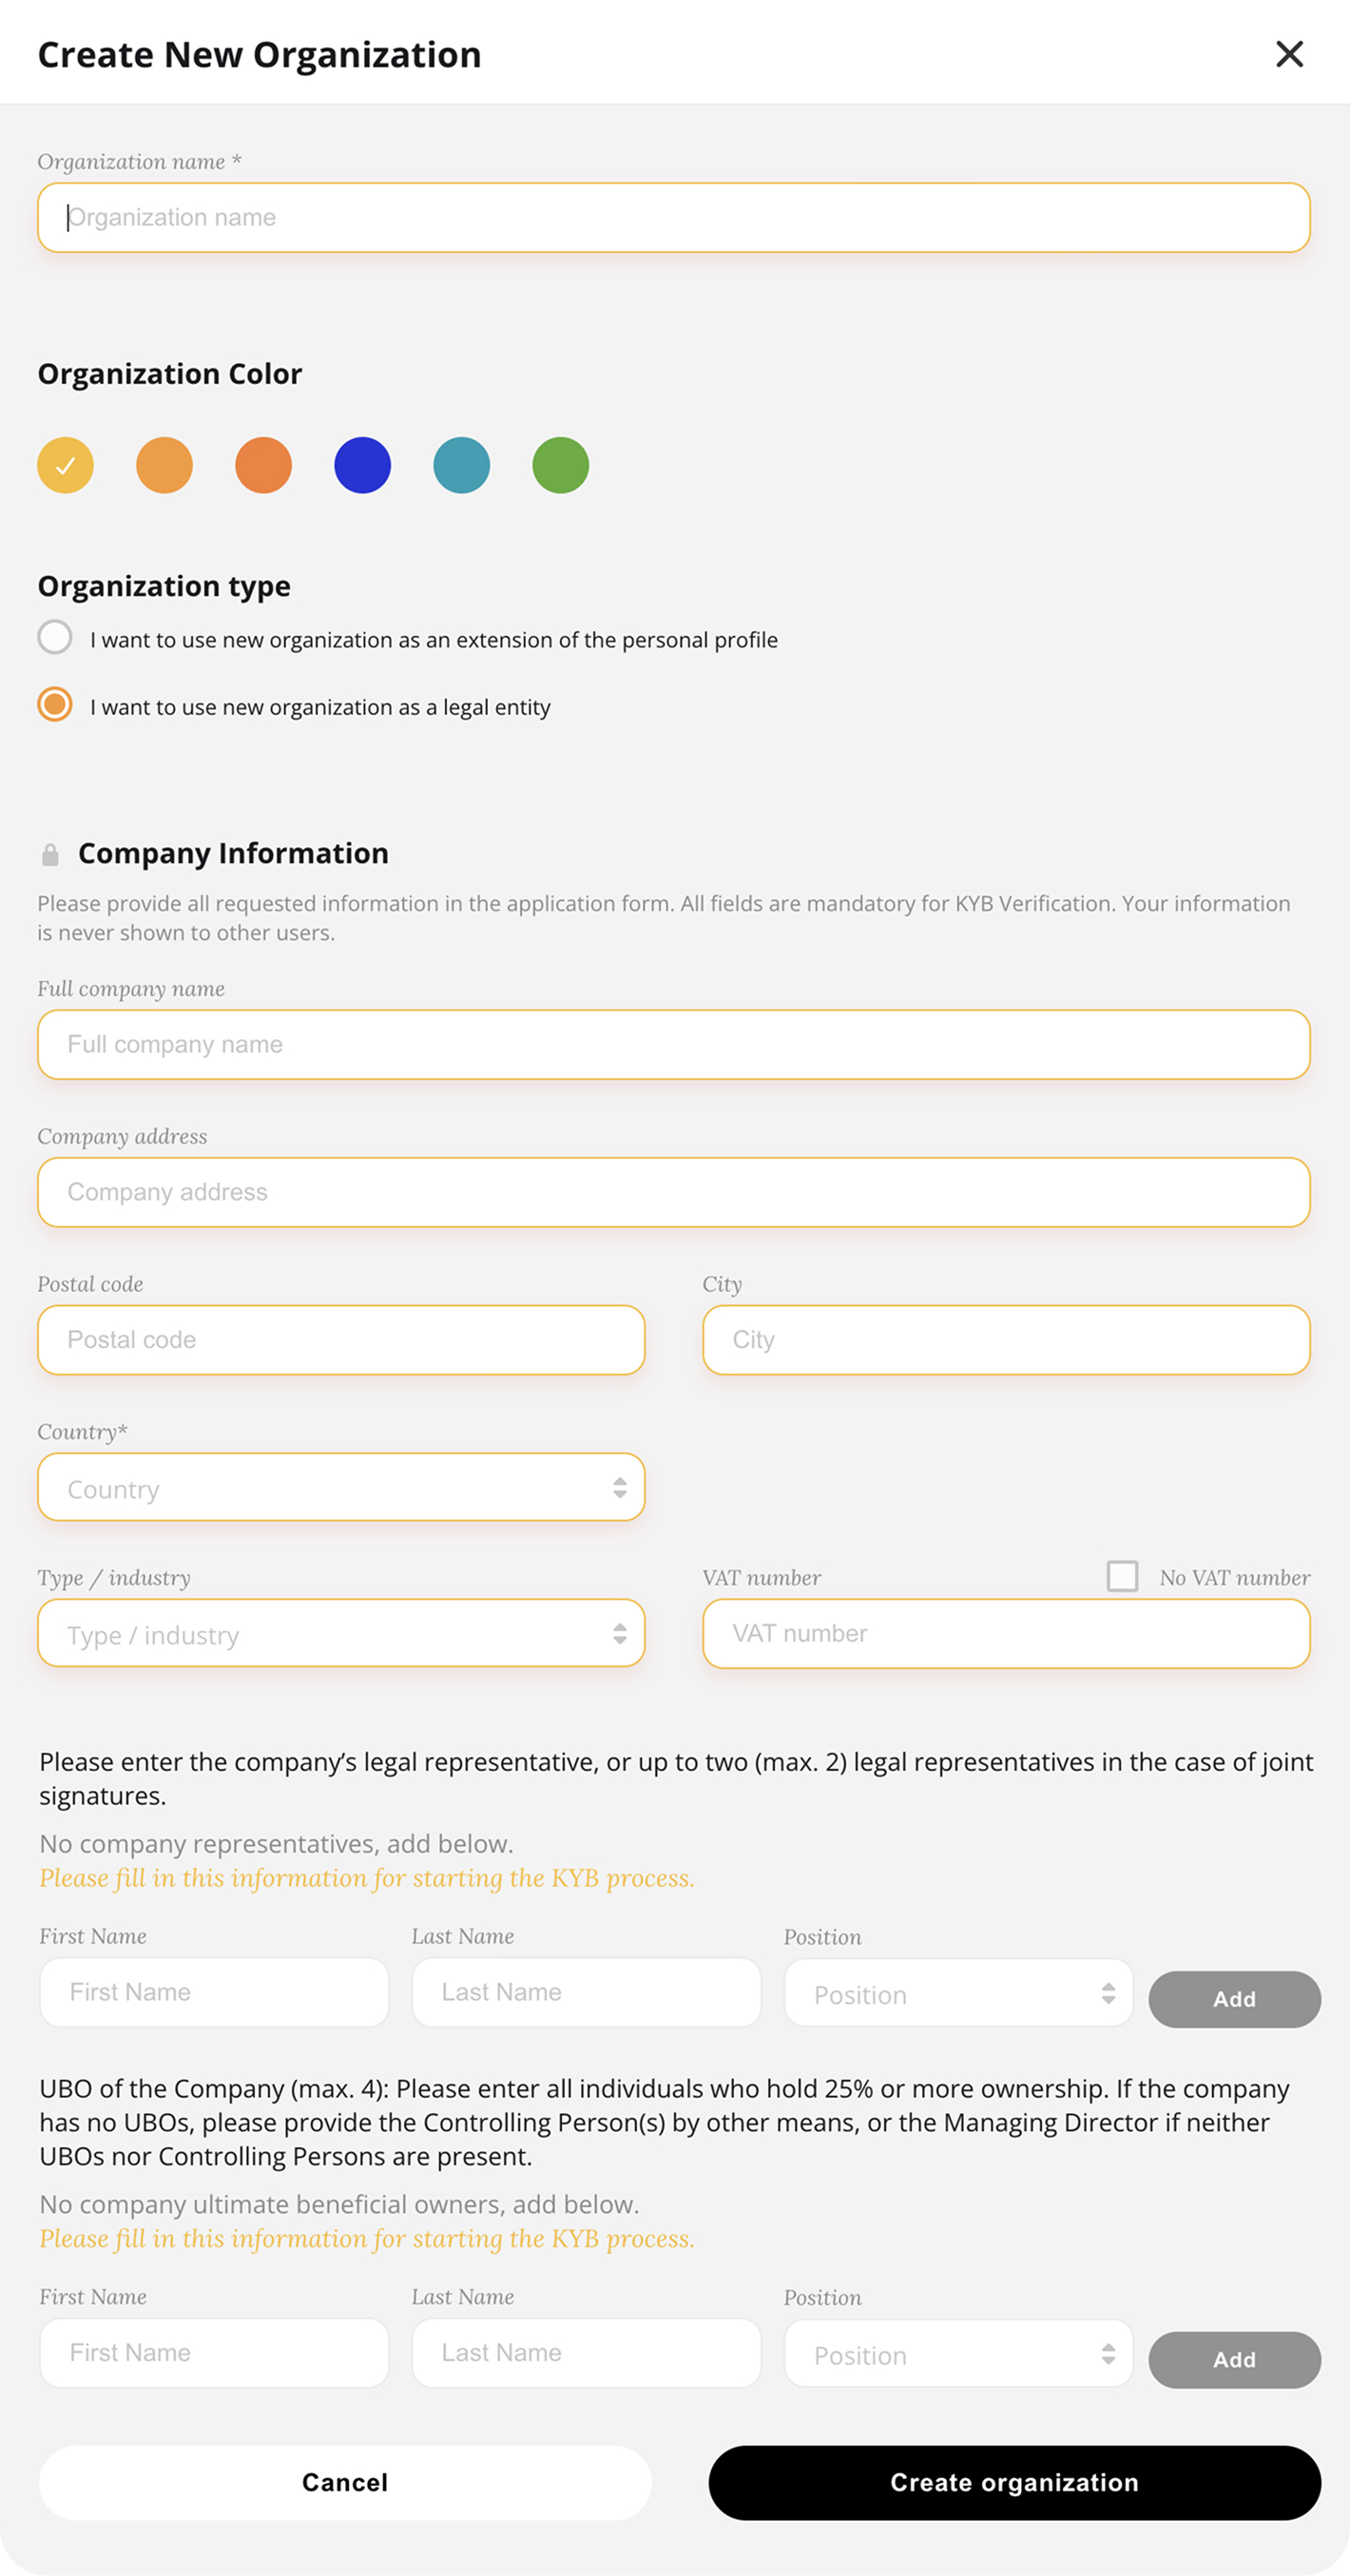
Task: Pick the dark orange organization color
Action: 263,465
